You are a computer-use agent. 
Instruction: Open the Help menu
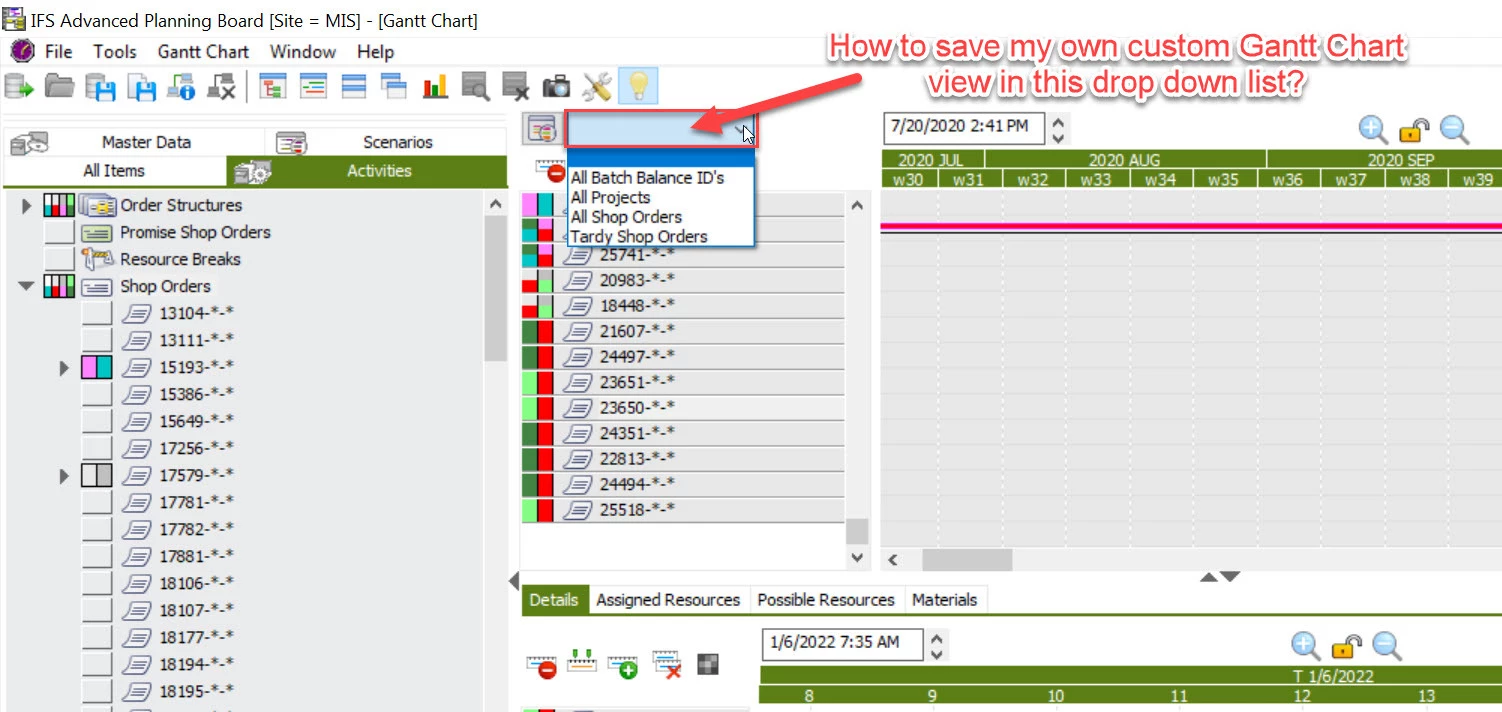tap(376, 51)
